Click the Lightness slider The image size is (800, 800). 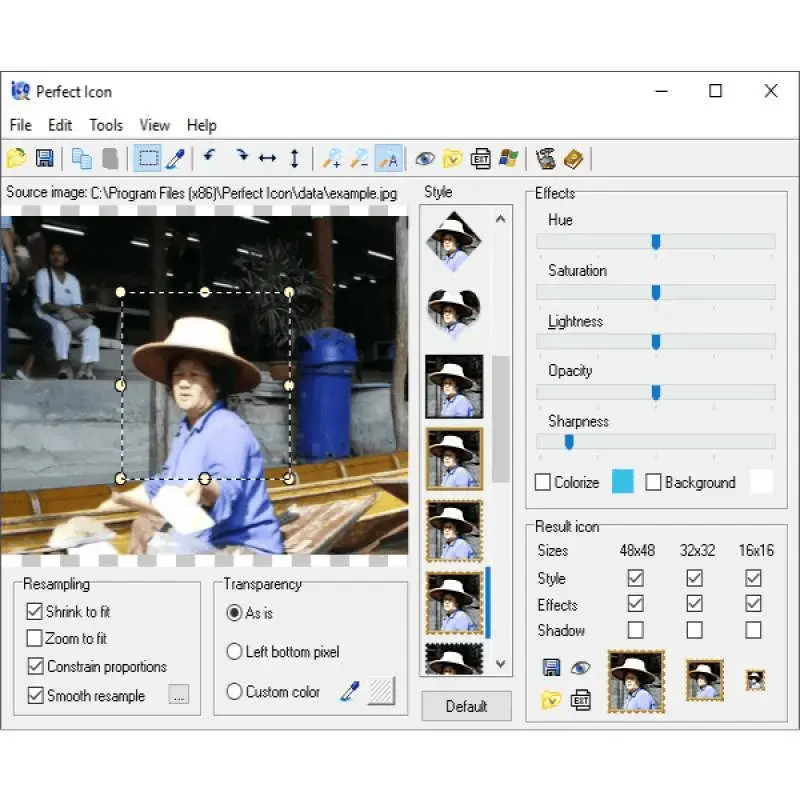pos(656,342)
